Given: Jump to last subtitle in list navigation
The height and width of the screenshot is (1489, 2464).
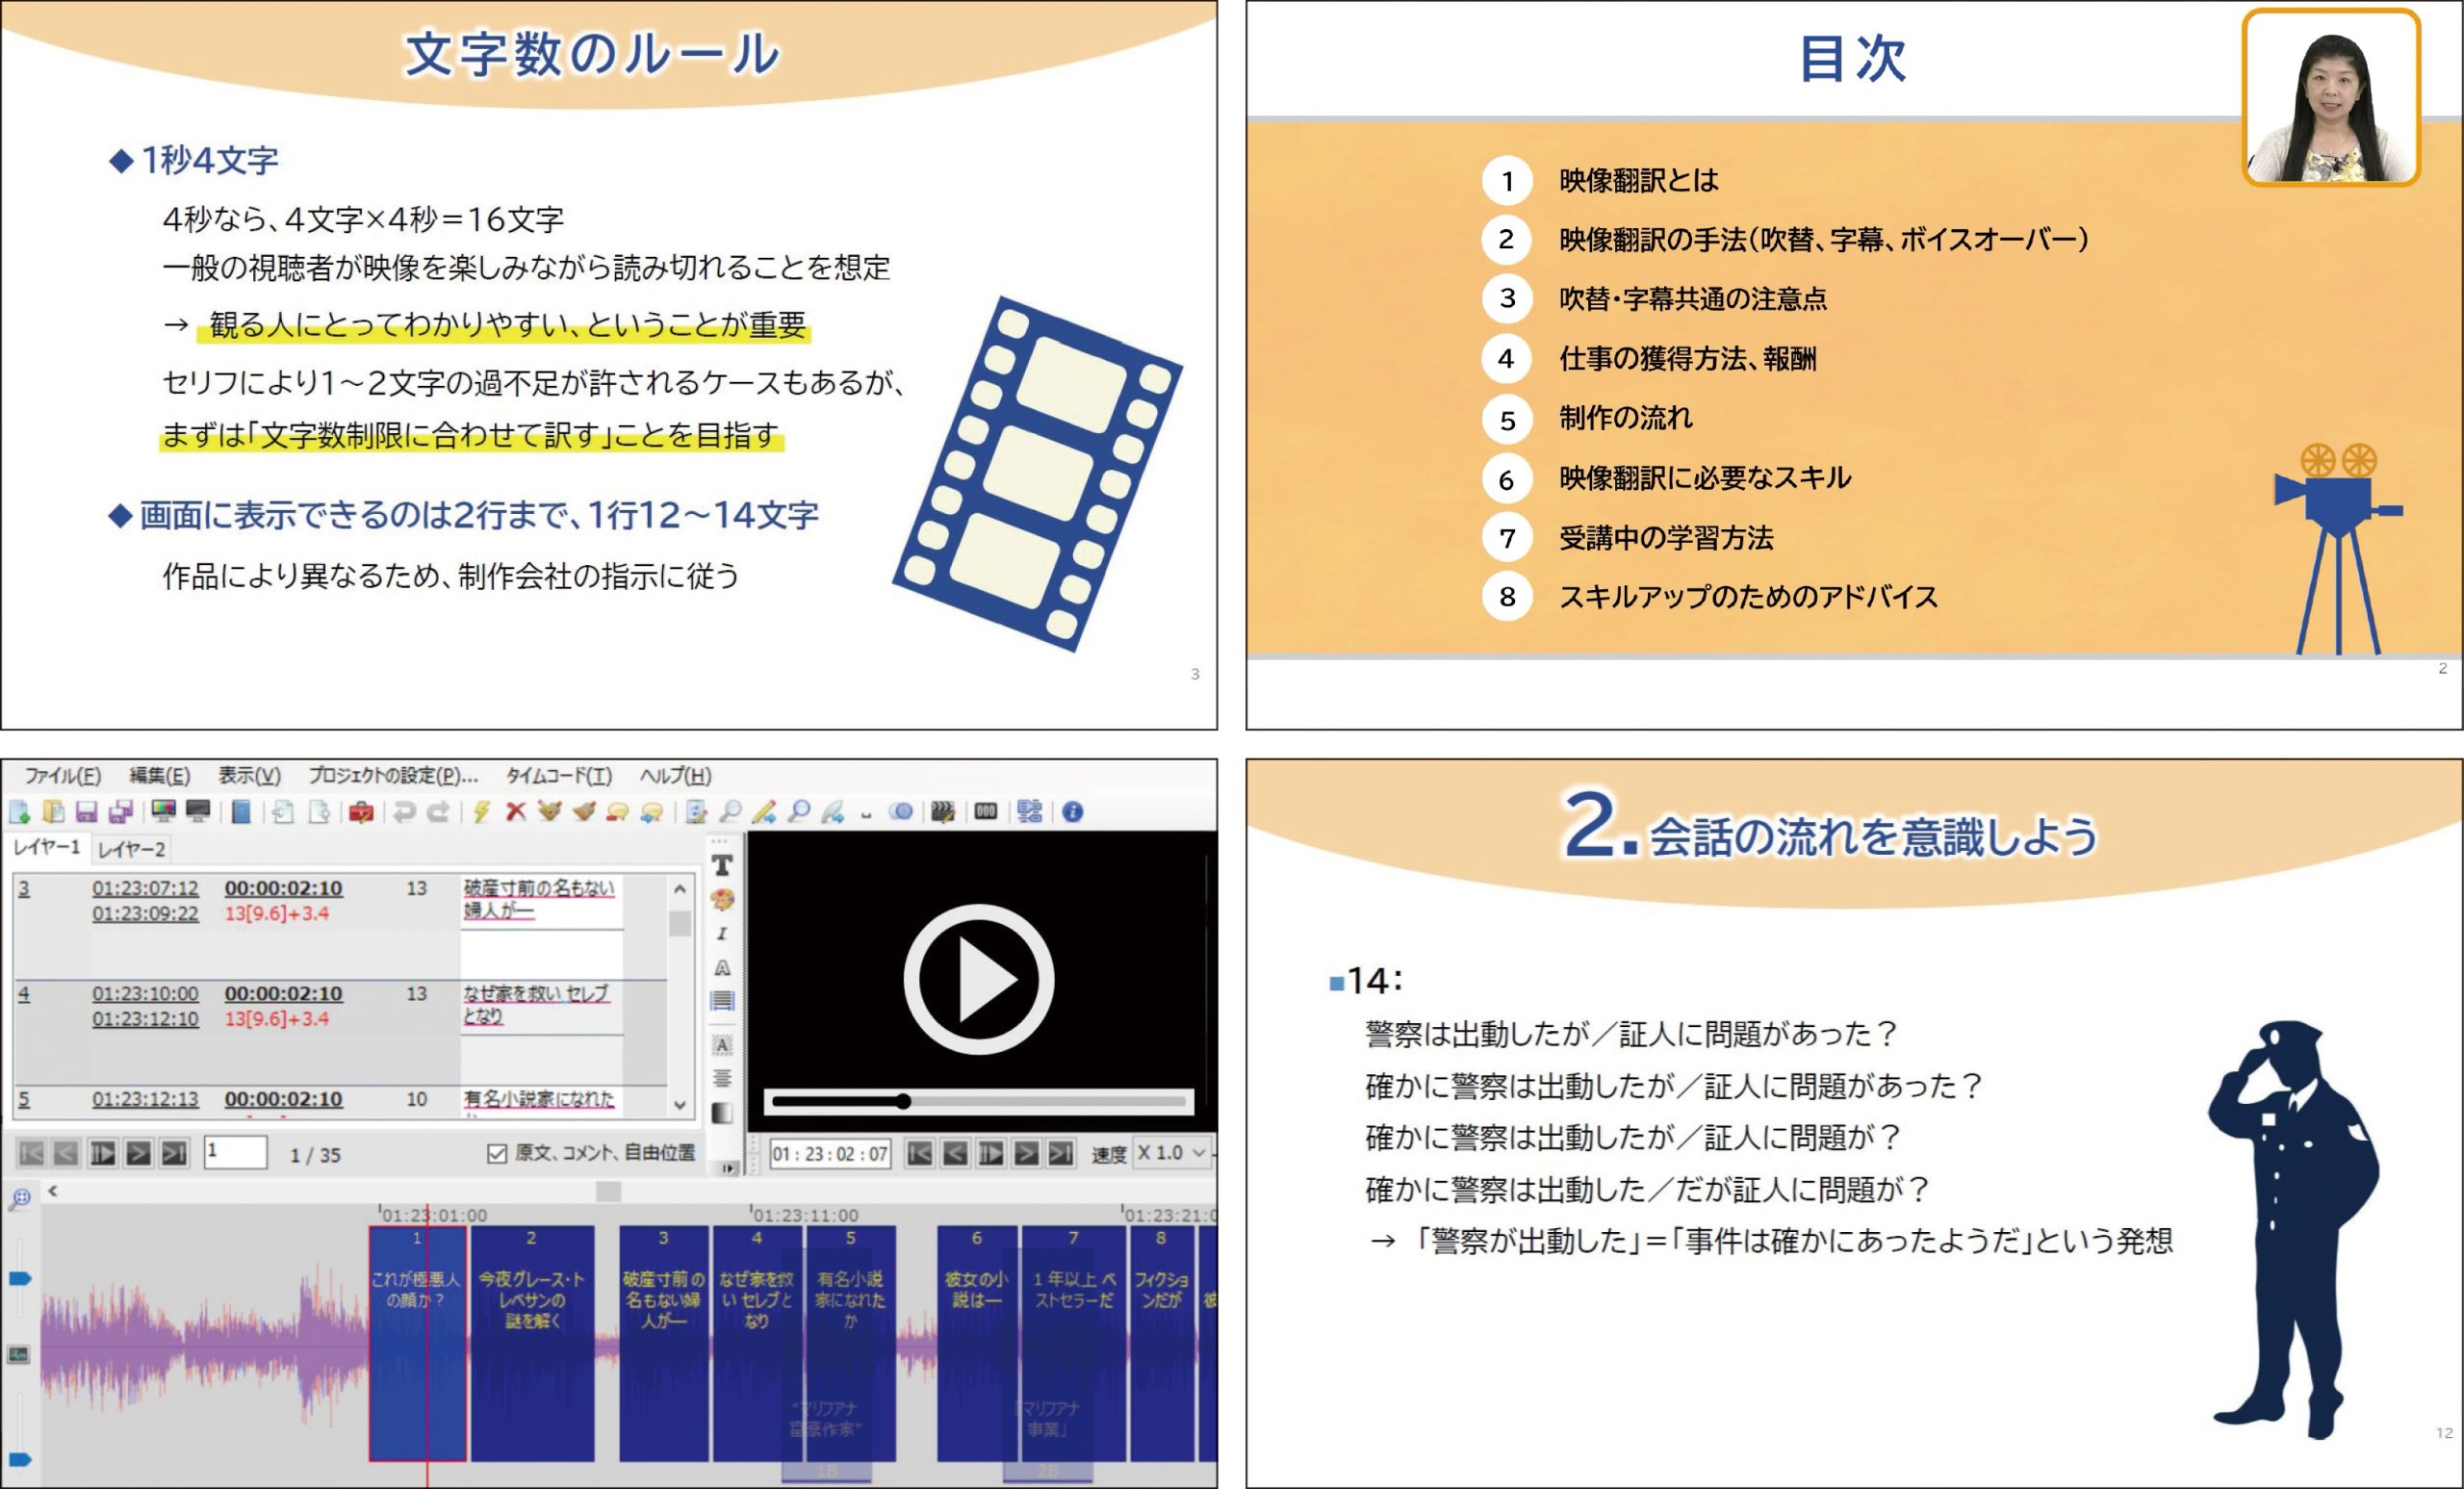Looking at the screenshot, I should point(174,1153).
